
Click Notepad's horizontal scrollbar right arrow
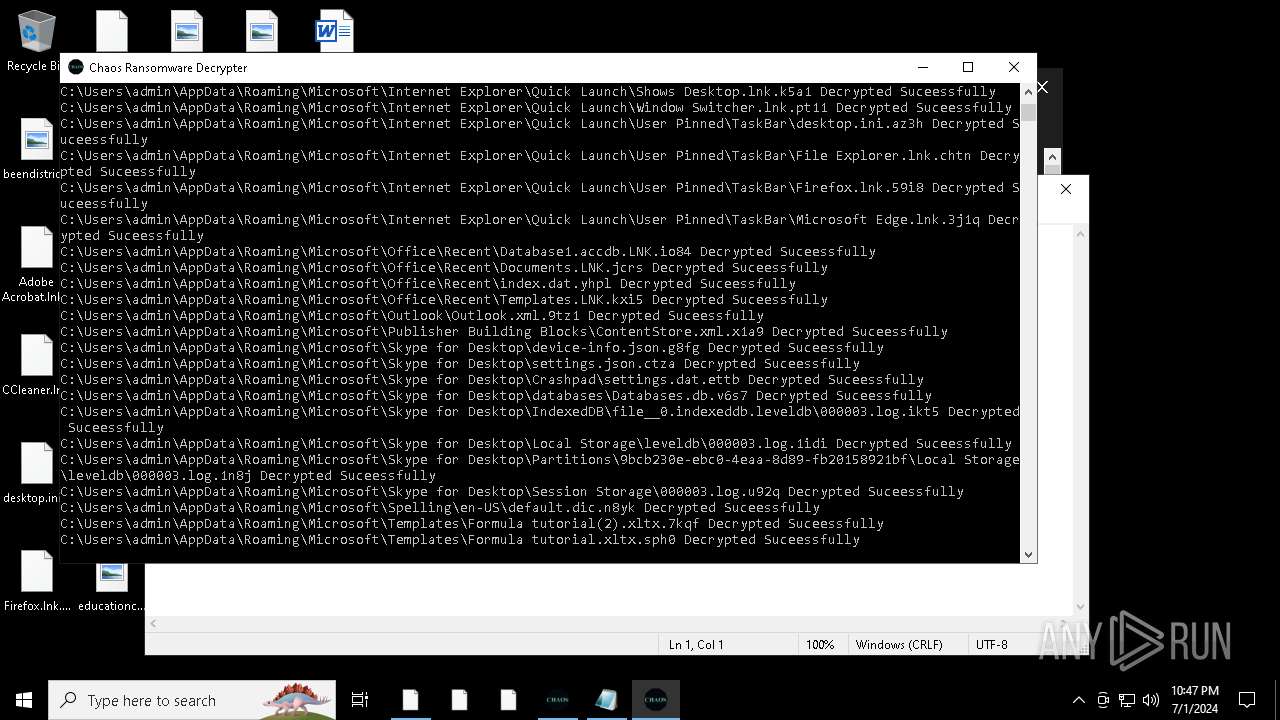1064,623
